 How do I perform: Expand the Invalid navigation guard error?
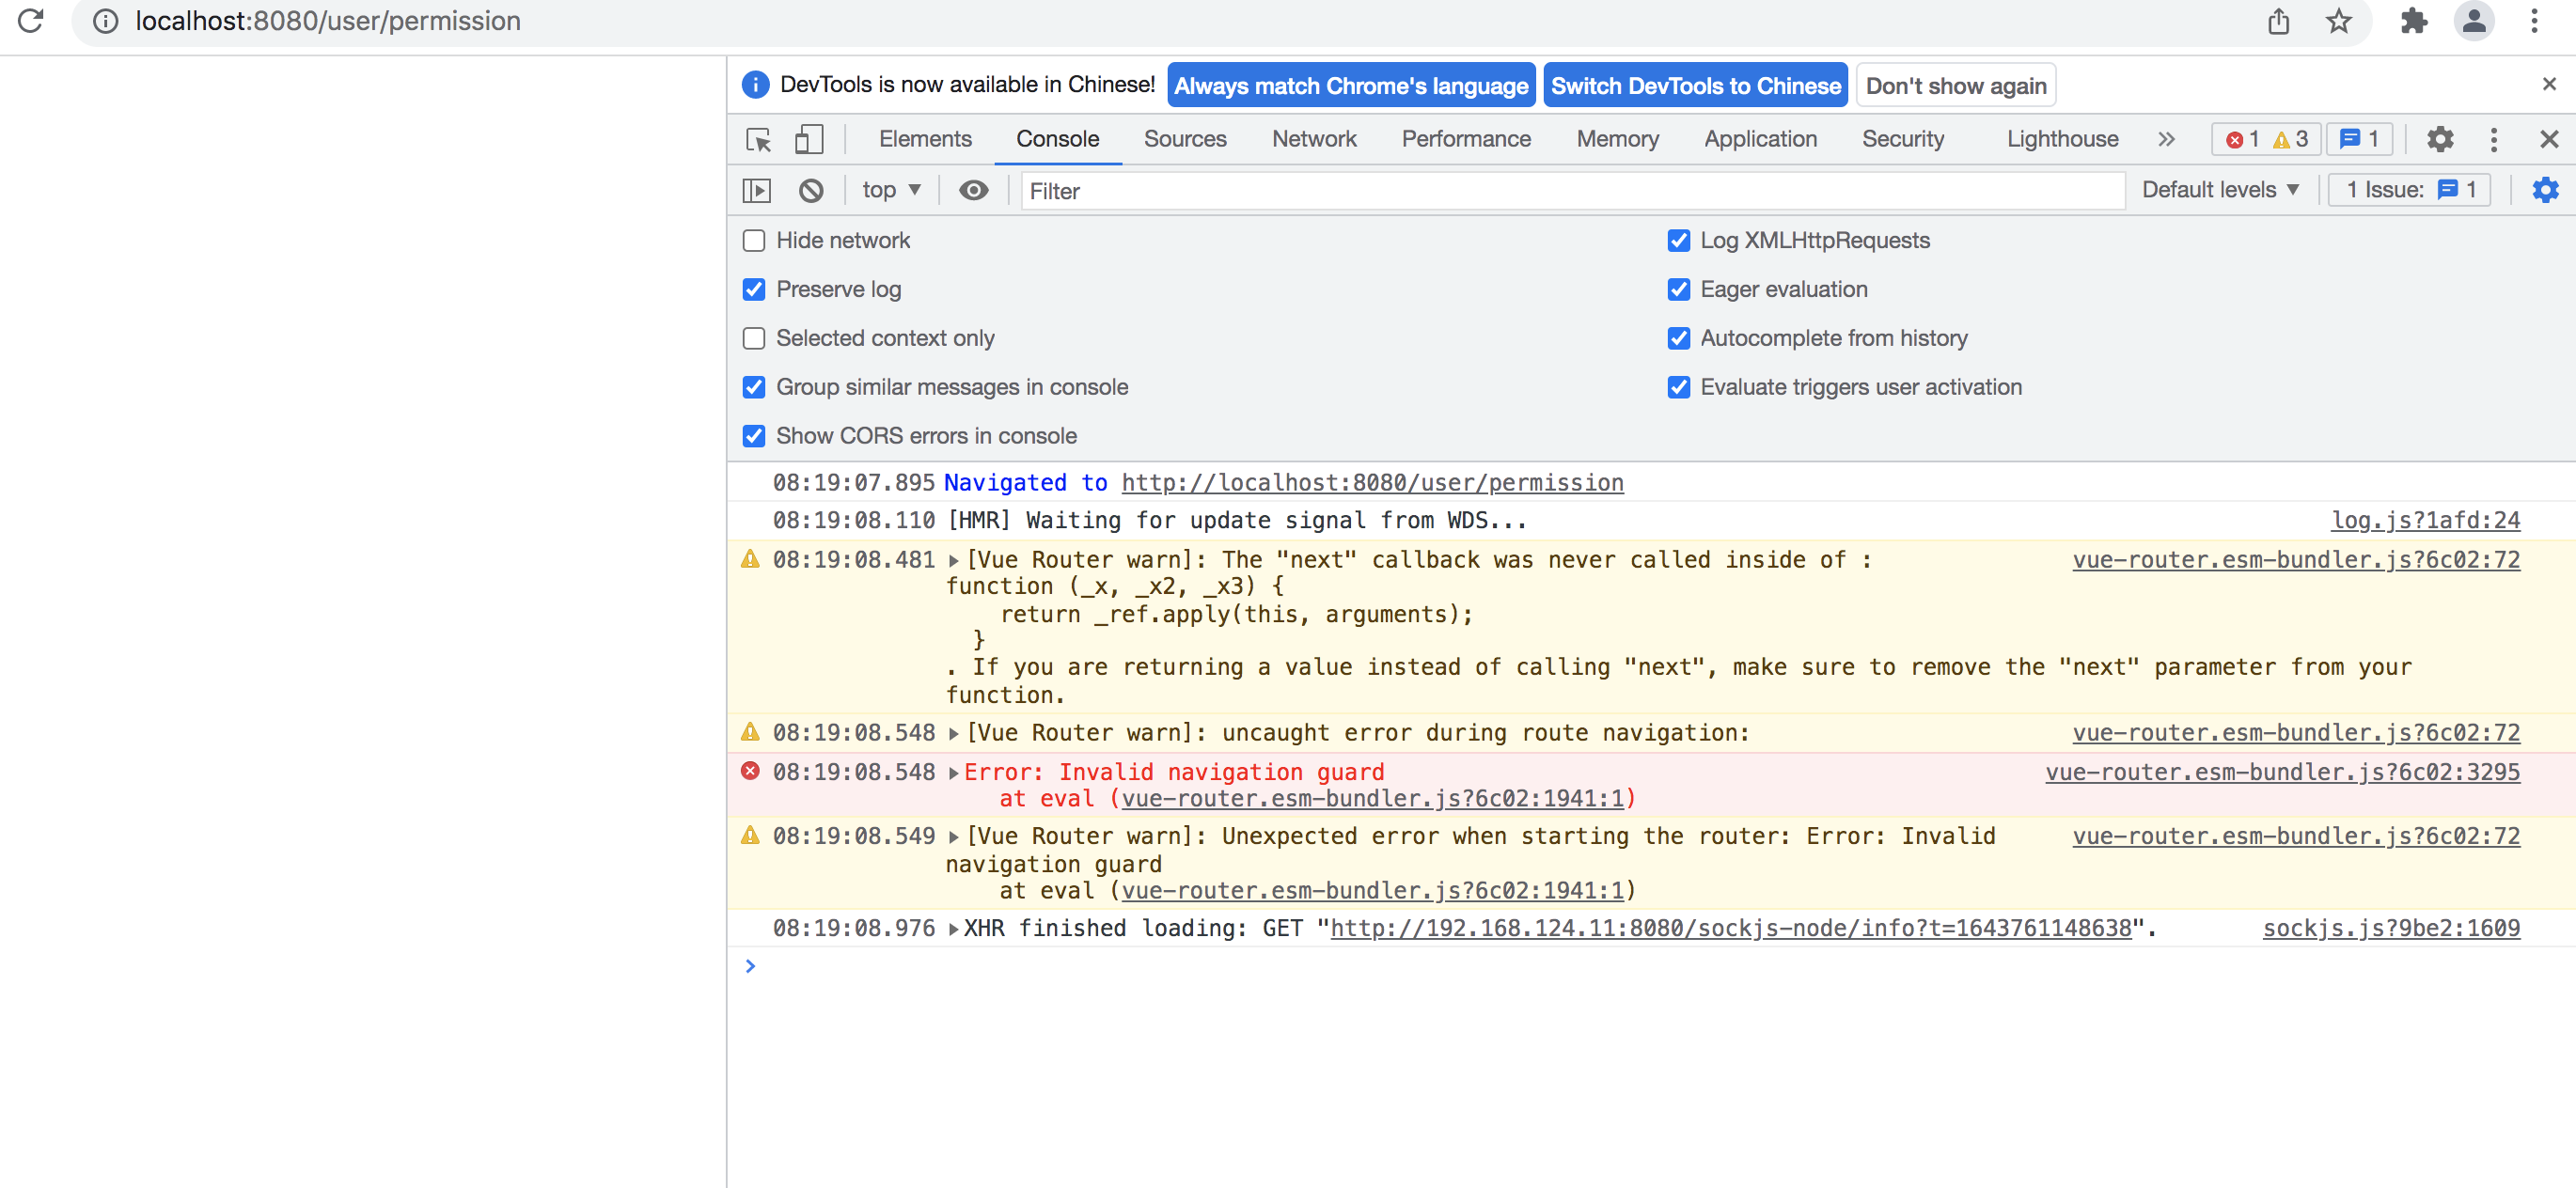click(x=953, y=773)
